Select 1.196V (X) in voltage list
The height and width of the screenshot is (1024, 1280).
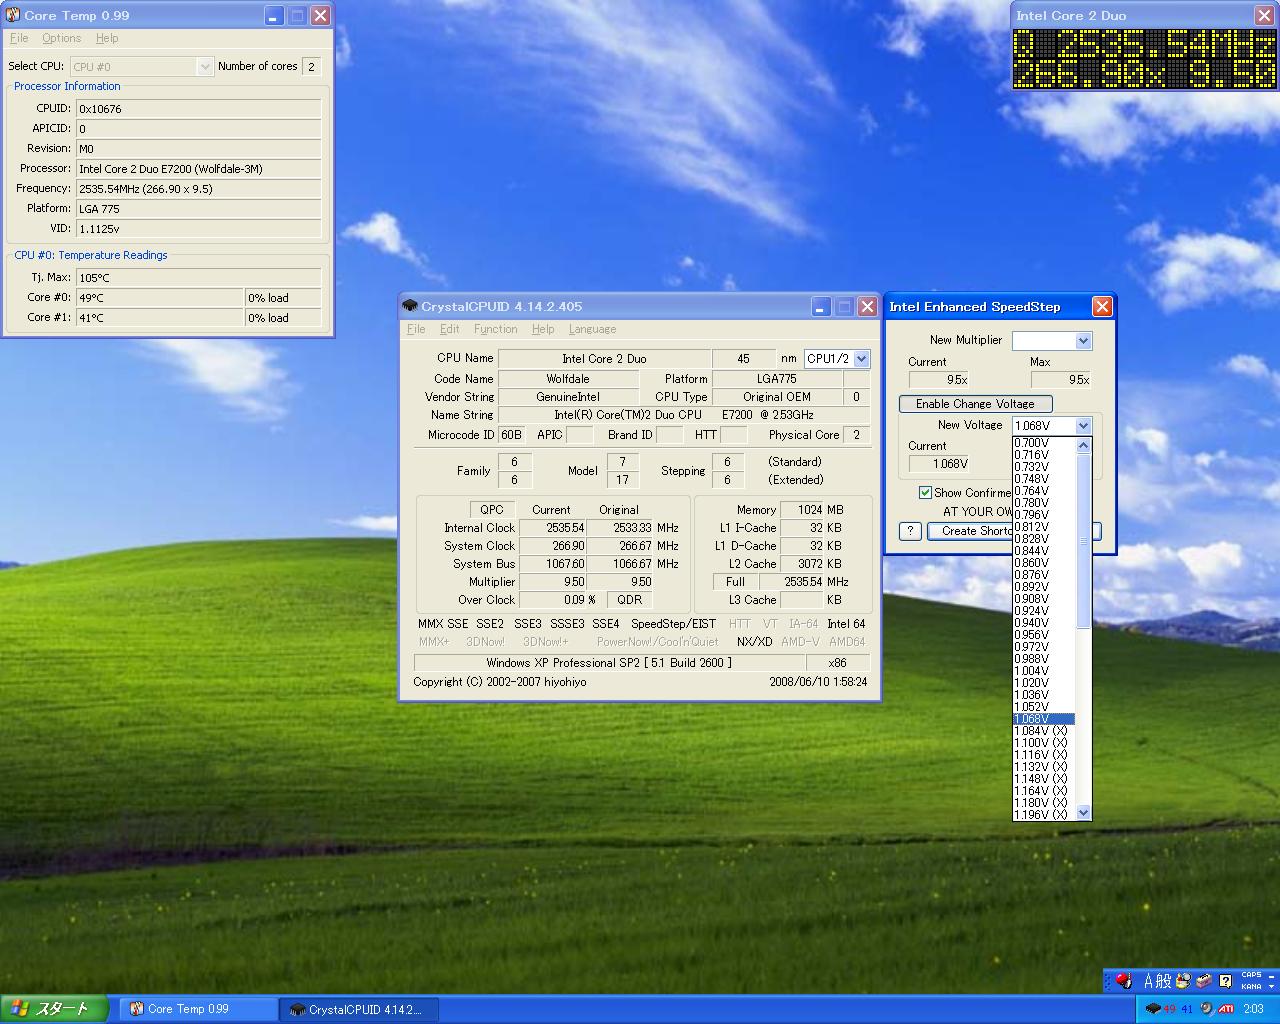pyautogui.click(x=1044, y=815)
